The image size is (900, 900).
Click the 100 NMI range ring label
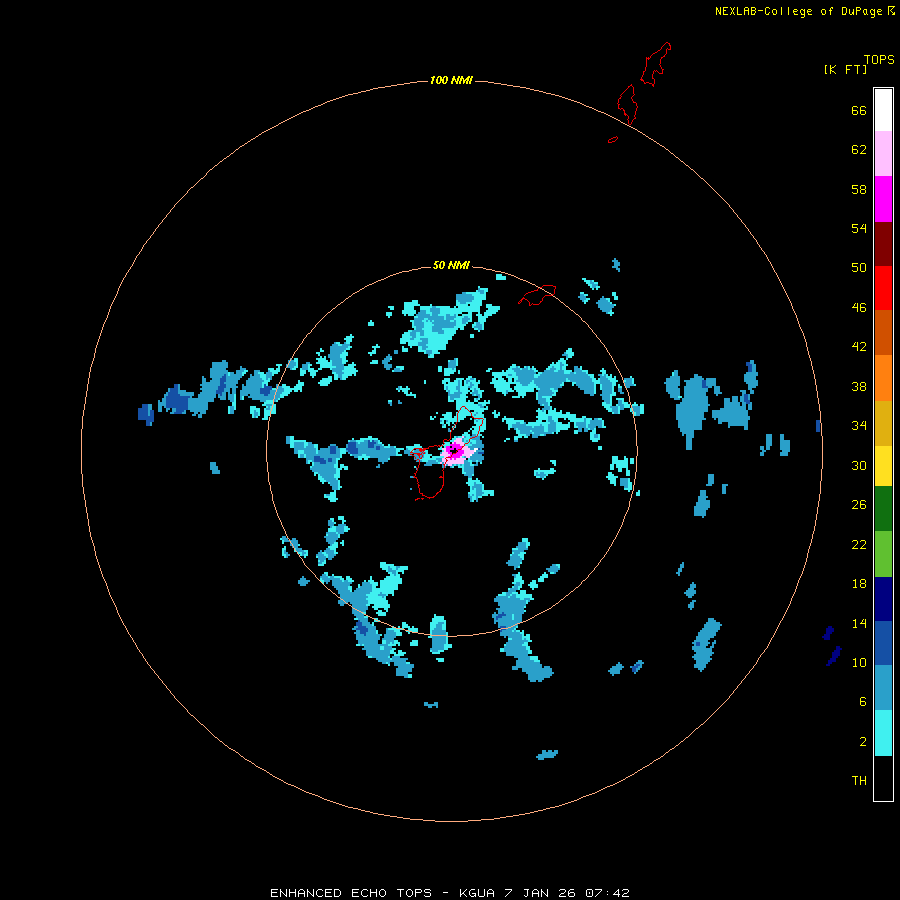click(451, 80)
